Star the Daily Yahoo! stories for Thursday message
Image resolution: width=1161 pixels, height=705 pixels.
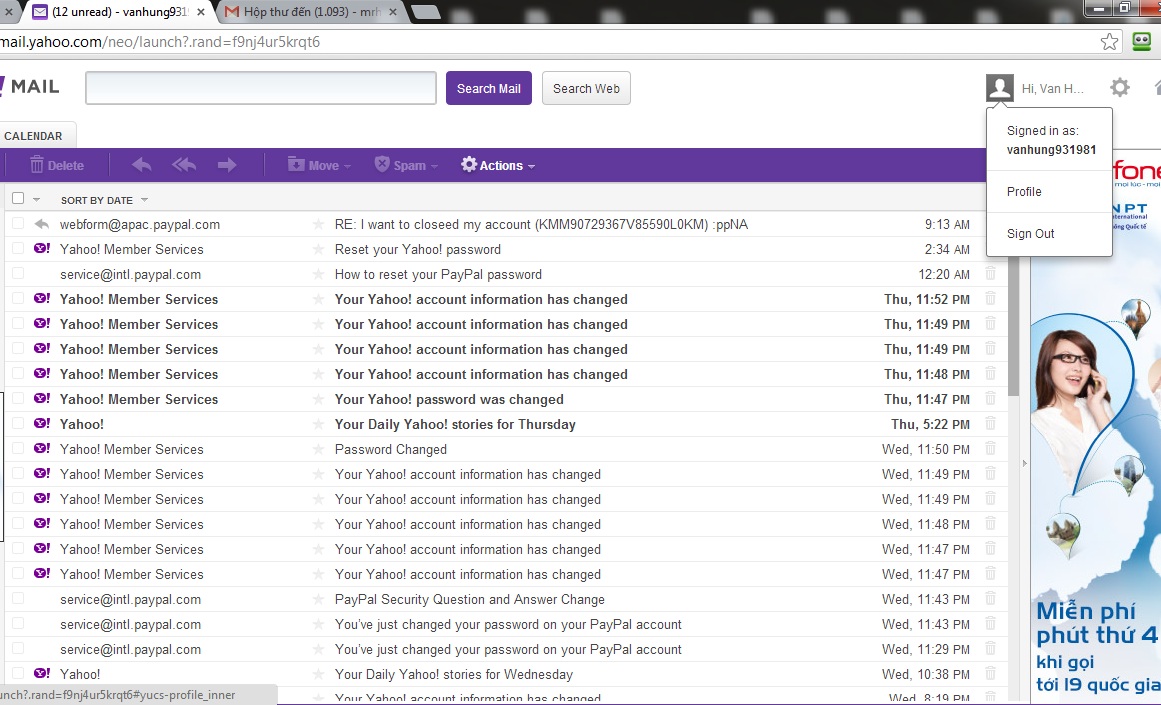click(318, 424)
